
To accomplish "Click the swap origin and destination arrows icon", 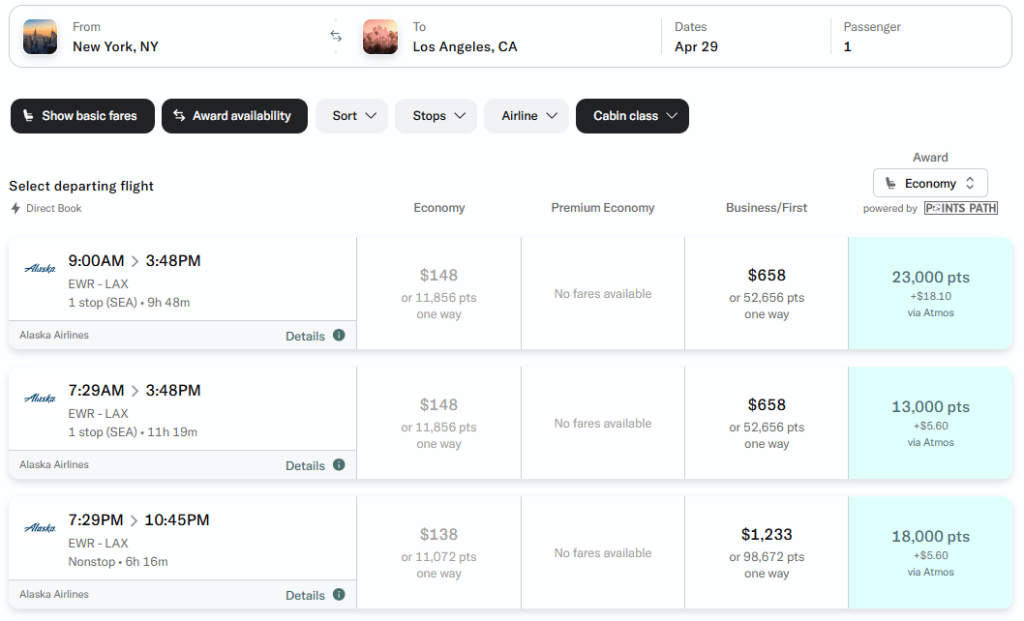I will [x=336, y=36].
